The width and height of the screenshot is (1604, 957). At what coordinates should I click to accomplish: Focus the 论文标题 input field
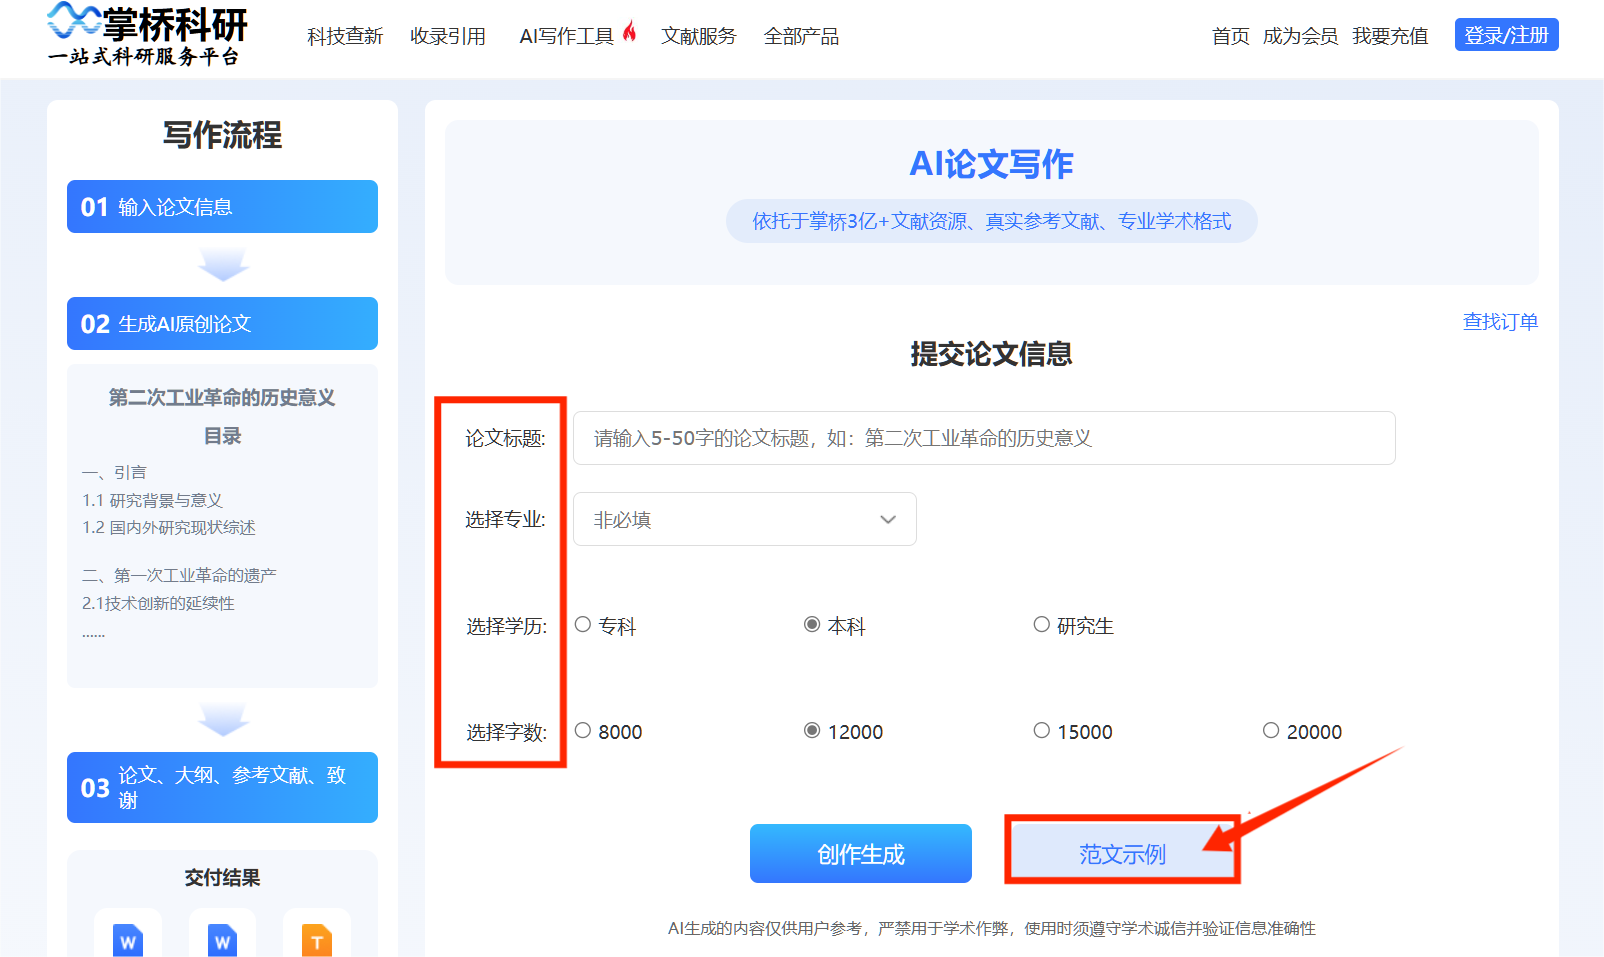click(x=984, y=438)
